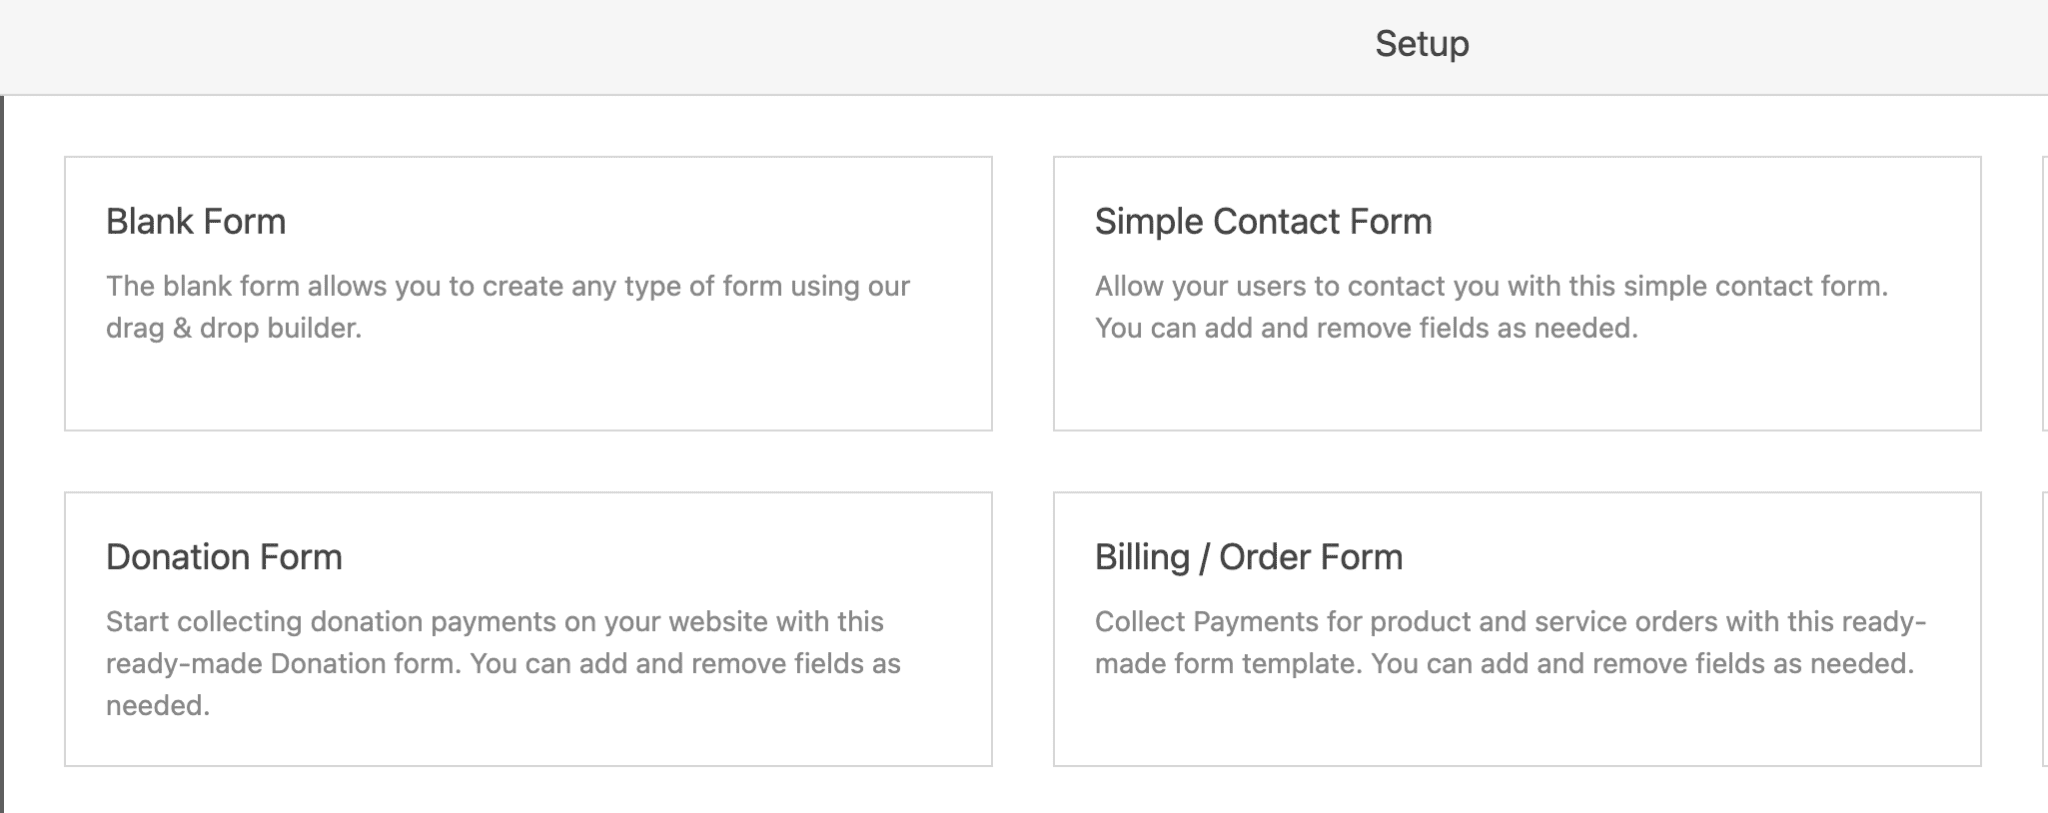Click the Setup header bar label
The height and width of the screenshot is (813, 2048).
click(x=1422, y=43)
